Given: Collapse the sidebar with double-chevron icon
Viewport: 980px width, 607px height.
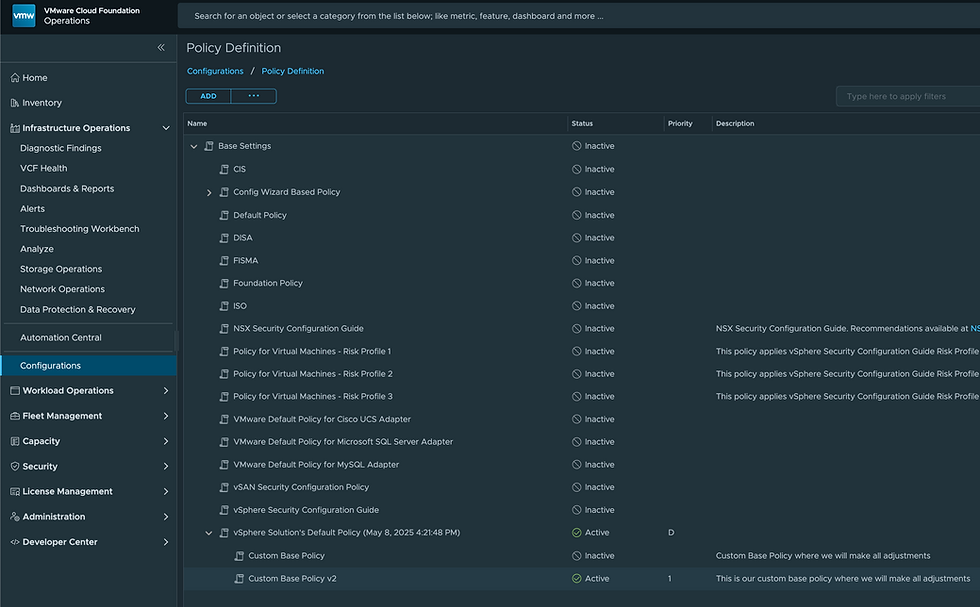Looking at the screenshot, I should (x=161, y=48).
